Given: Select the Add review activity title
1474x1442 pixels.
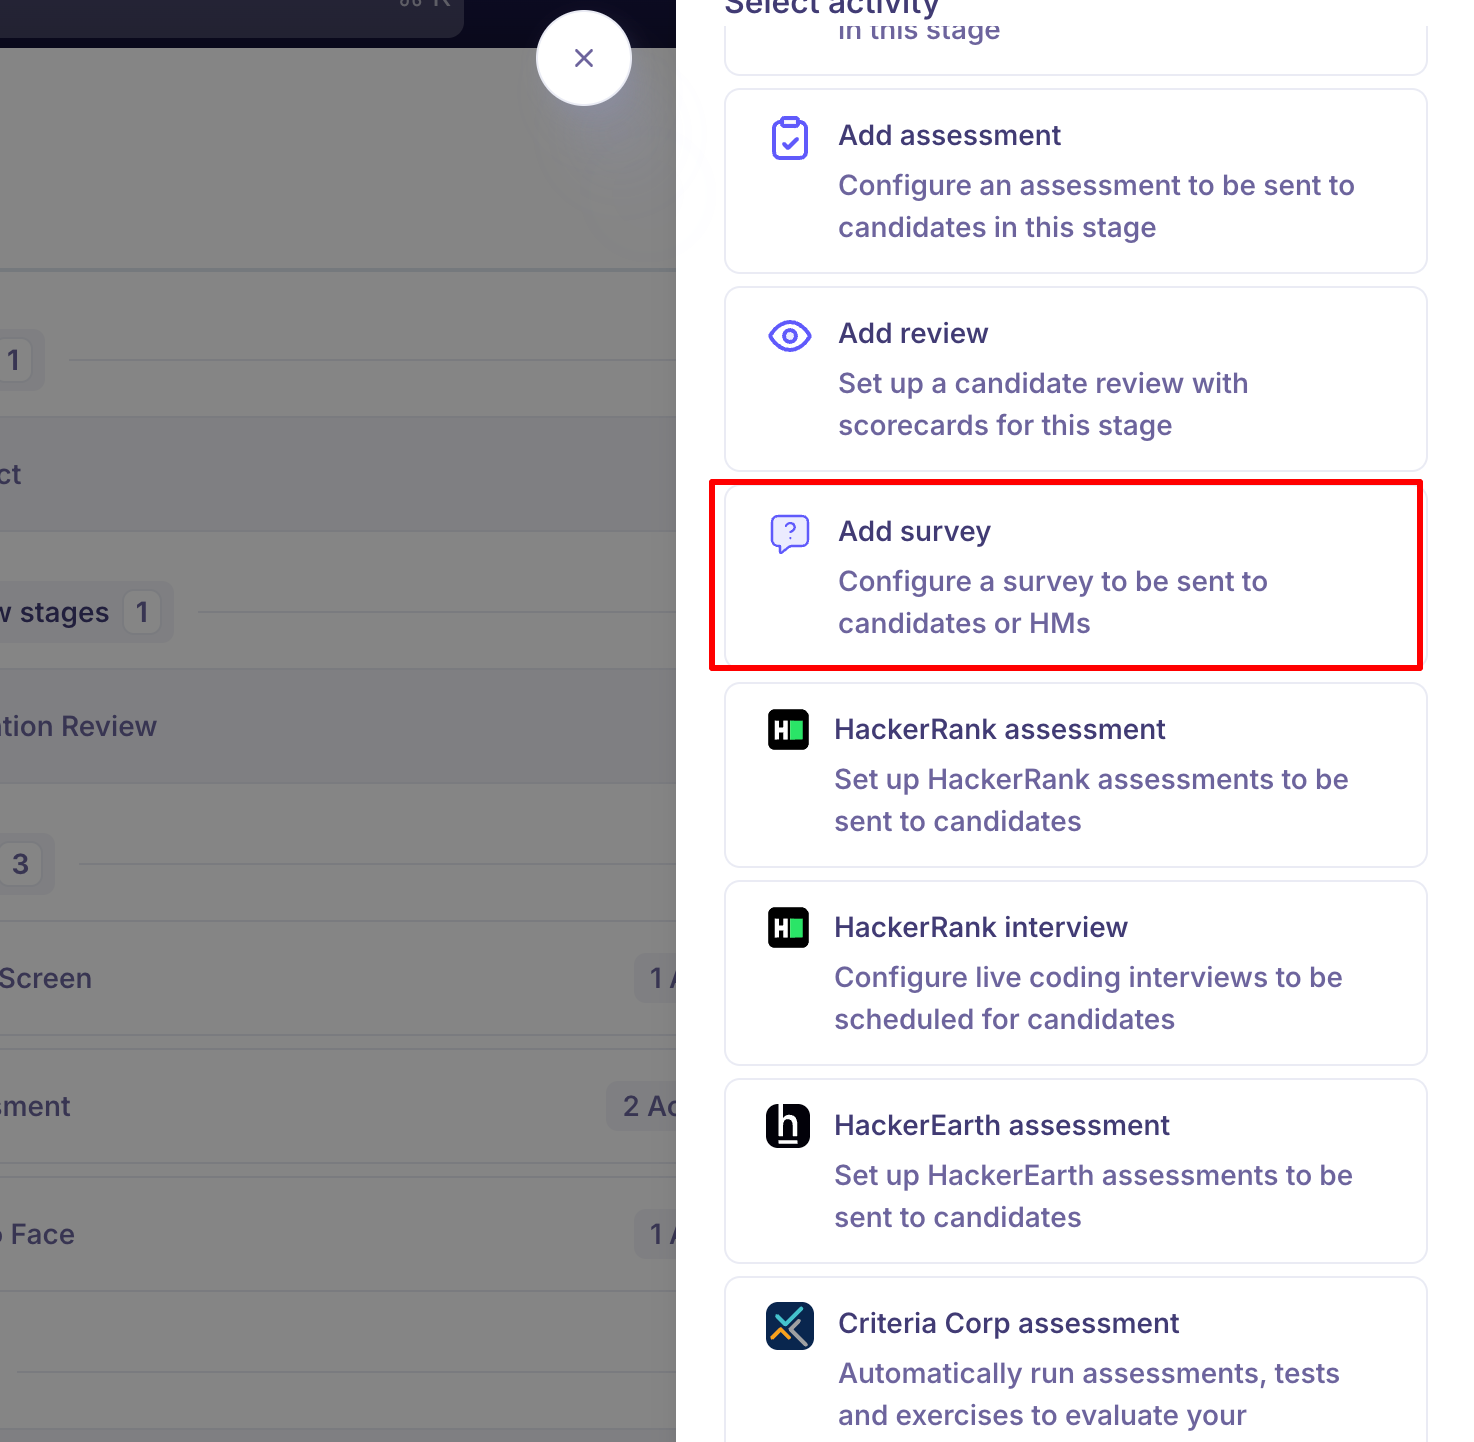Looking at the screenshot, I should 913,333.
